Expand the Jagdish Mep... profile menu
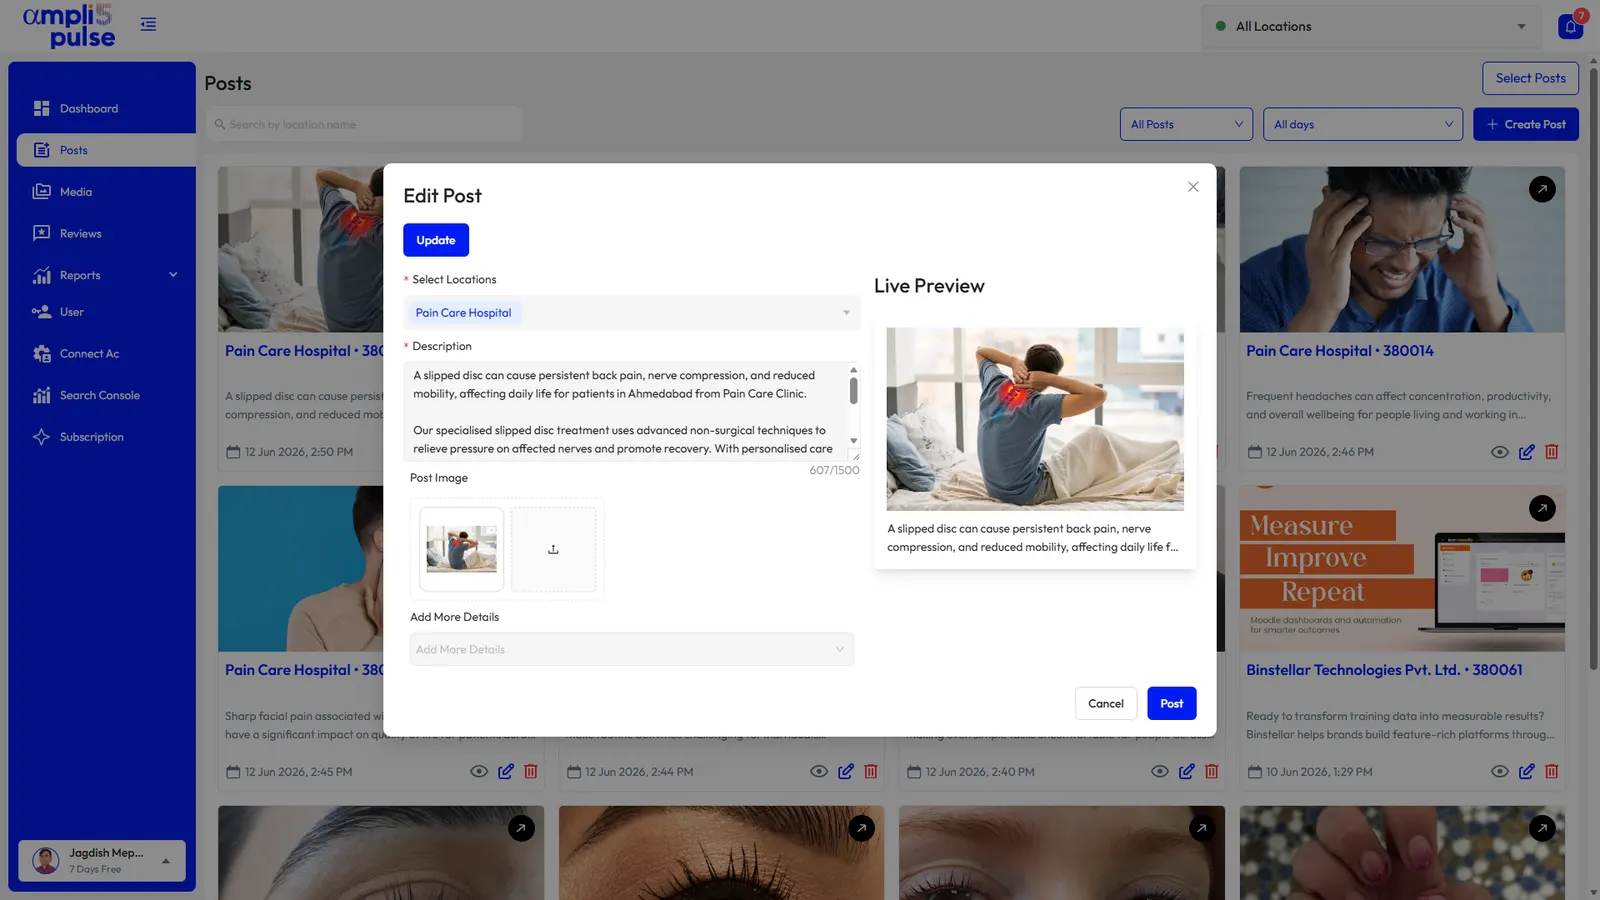Viewport: 1600px width, 900px height. pos(102,860)
